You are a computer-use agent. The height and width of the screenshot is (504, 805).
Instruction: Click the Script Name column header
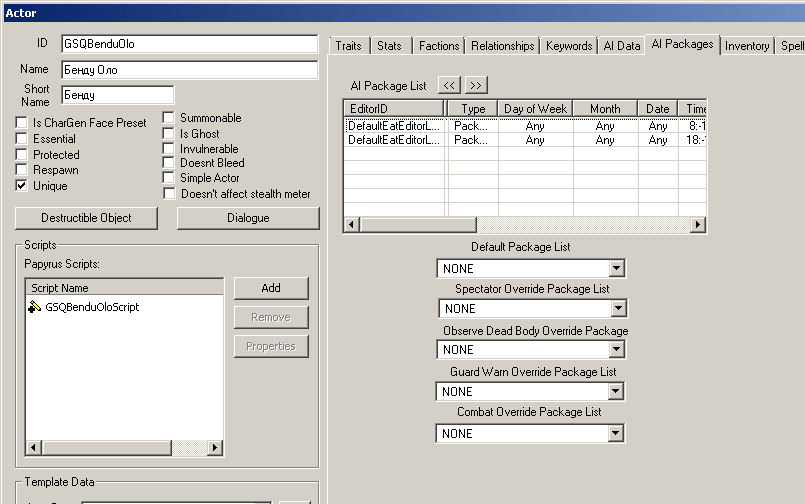[124, 288]
